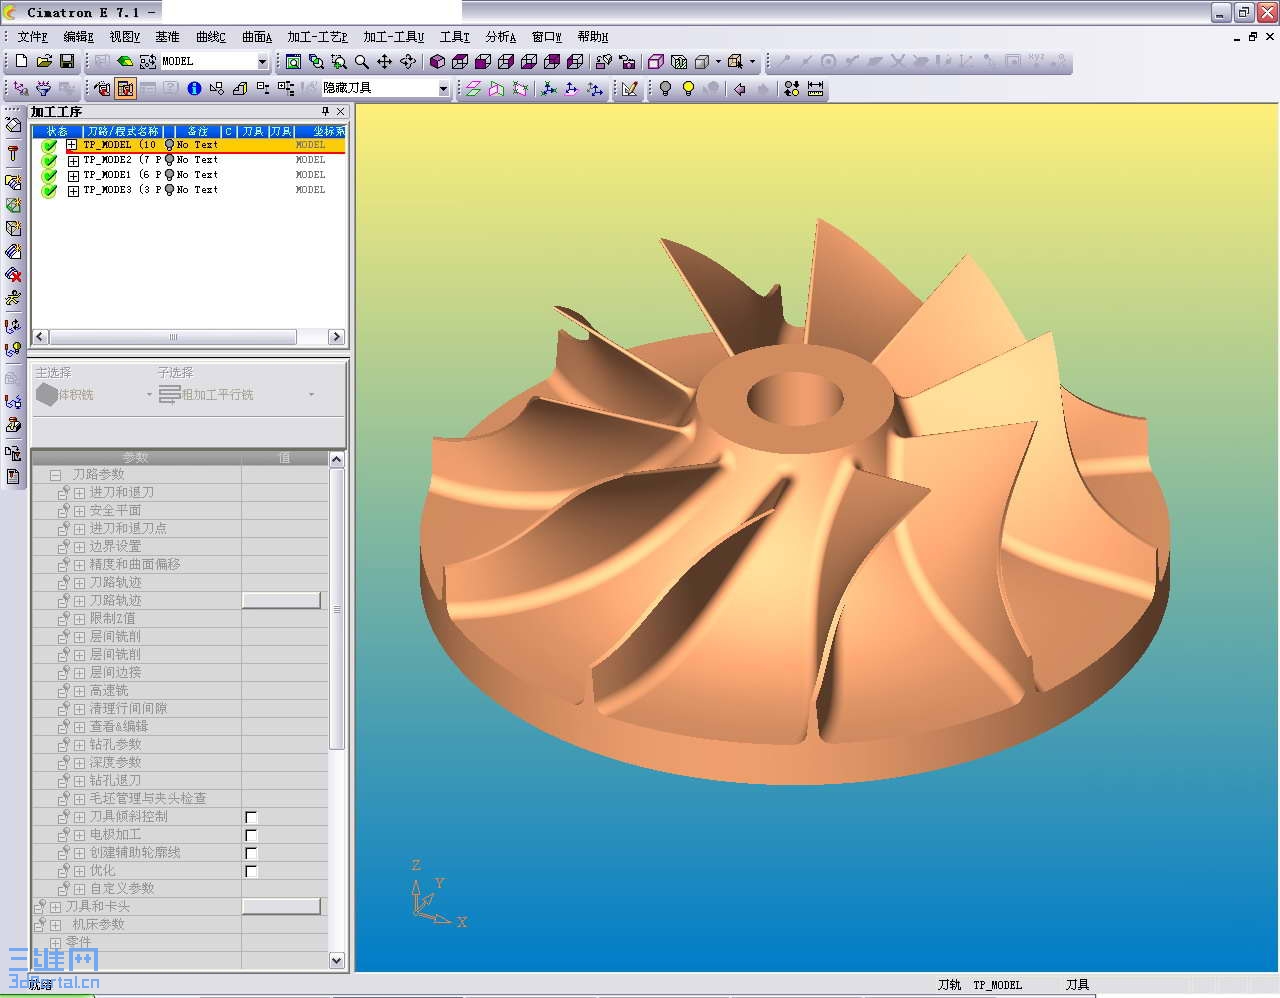Activate the rotate view tool
The width and height of the screenshot is (1280, 998).
[408, 62]
